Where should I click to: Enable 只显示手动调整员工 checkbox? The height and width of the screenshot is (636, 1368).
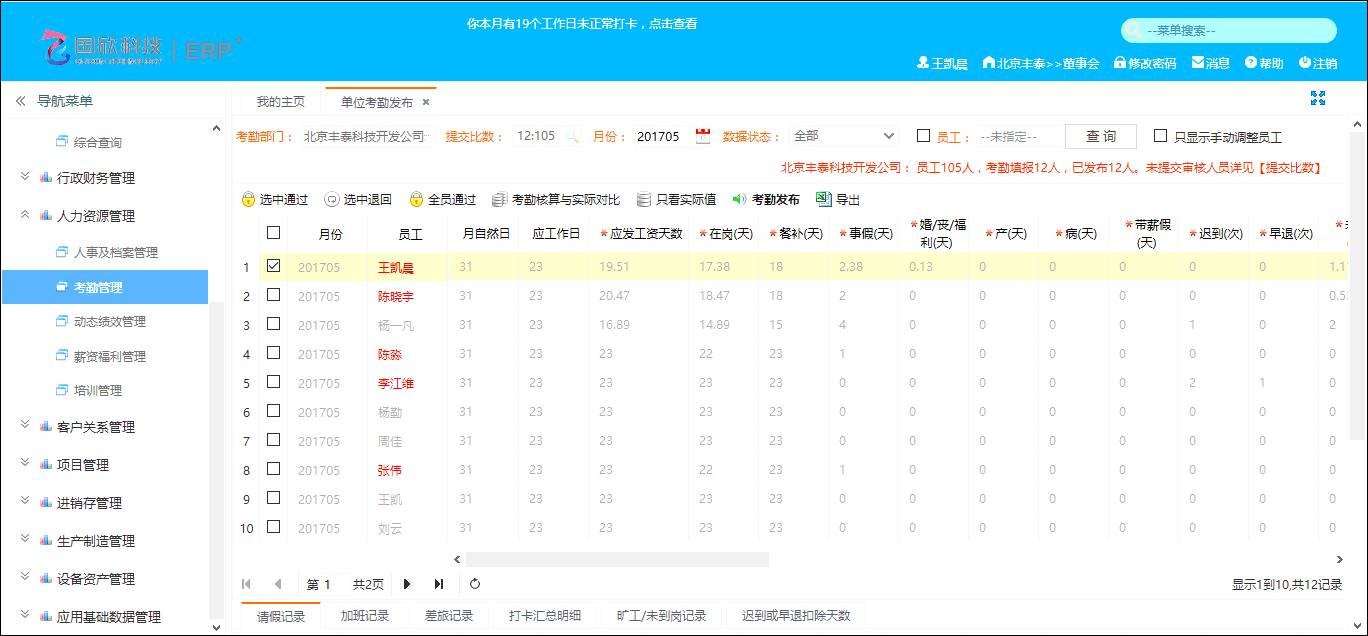[1160, 136]
